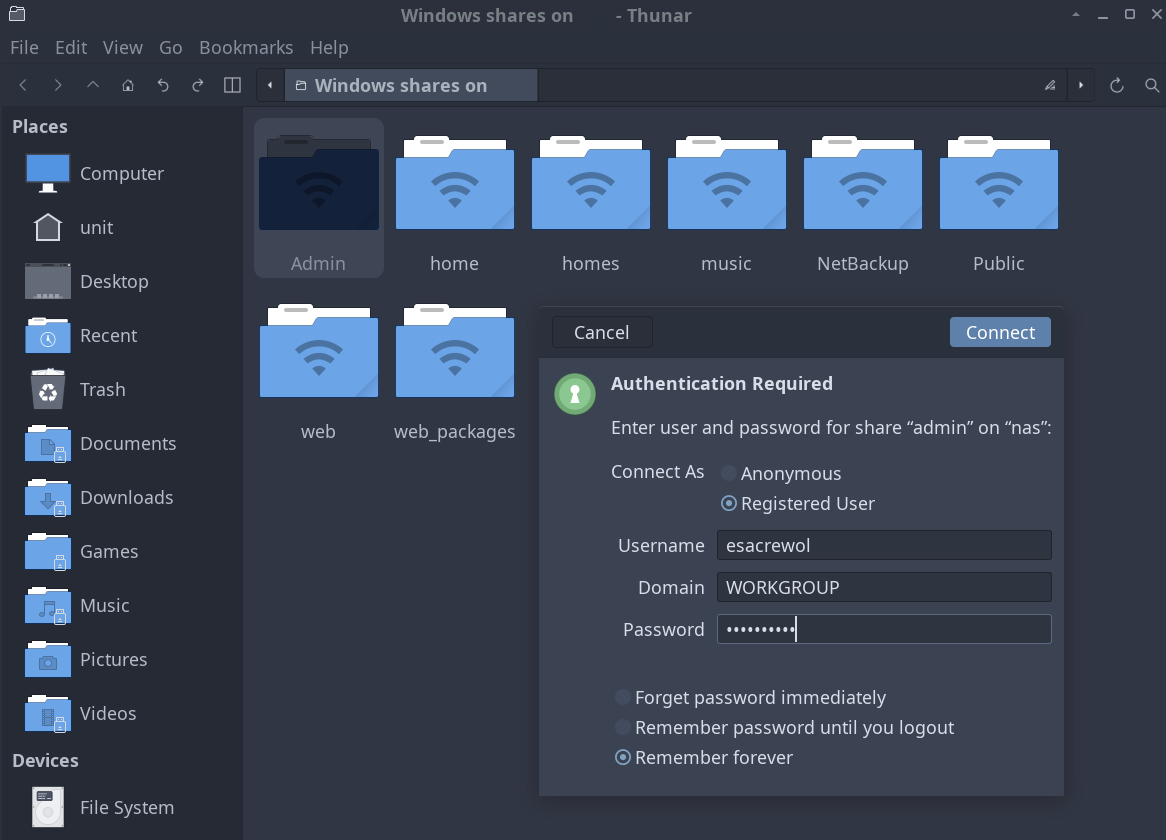Select the Admin share folder

[x=318, y=198]
